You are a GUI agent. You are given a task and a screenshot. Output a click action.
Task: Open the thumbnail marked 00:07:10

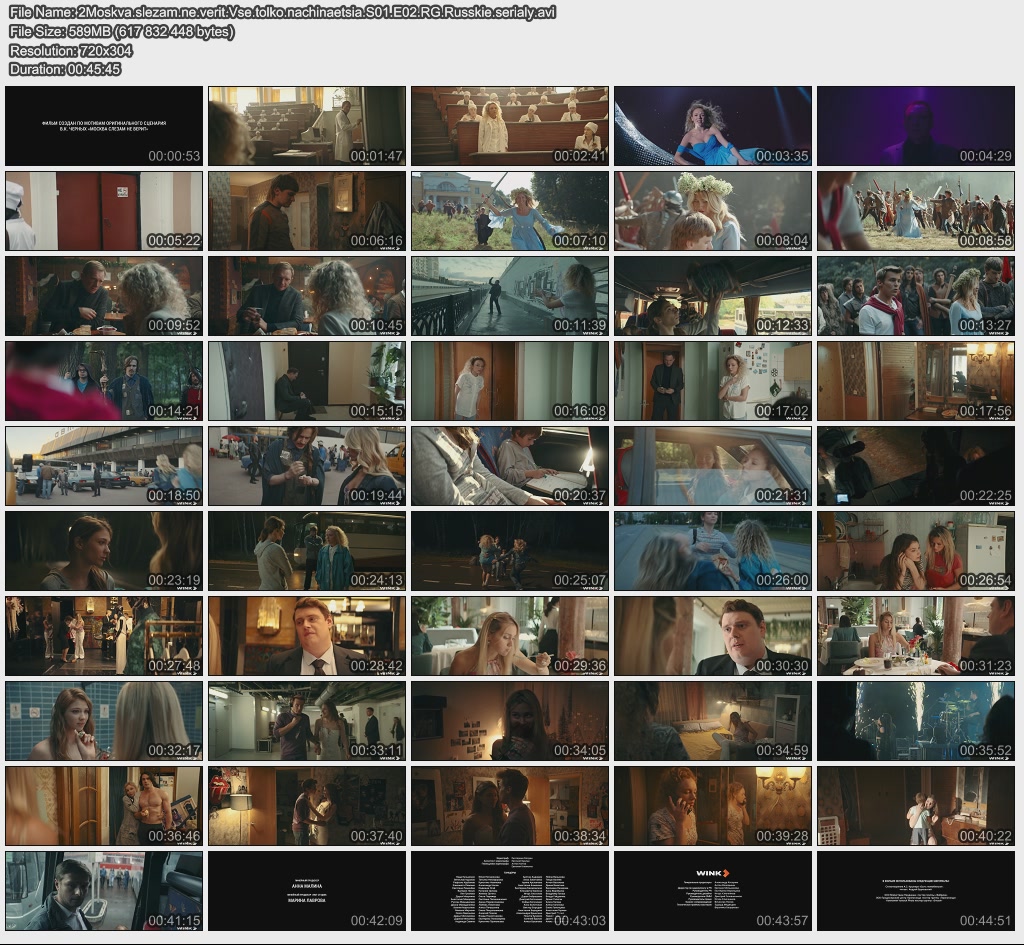coord(509,211)
